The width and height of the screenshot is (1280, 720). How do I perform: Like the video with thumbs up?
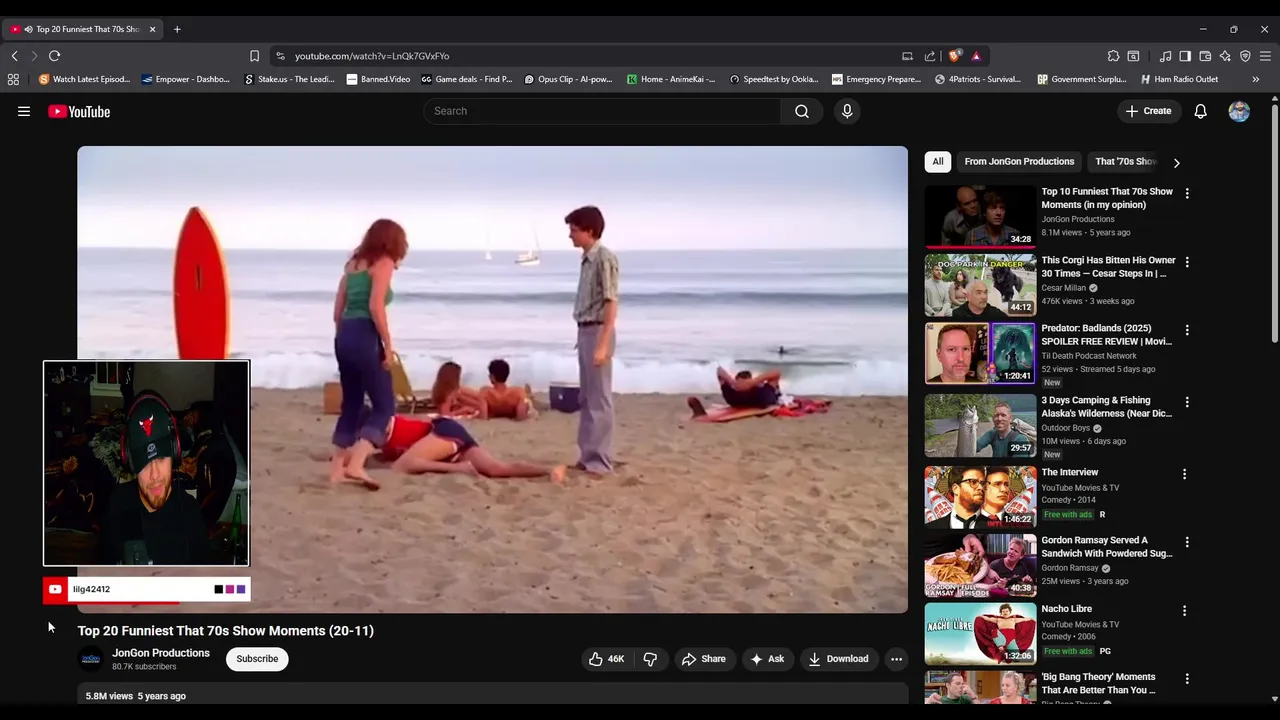click(607, 659)
